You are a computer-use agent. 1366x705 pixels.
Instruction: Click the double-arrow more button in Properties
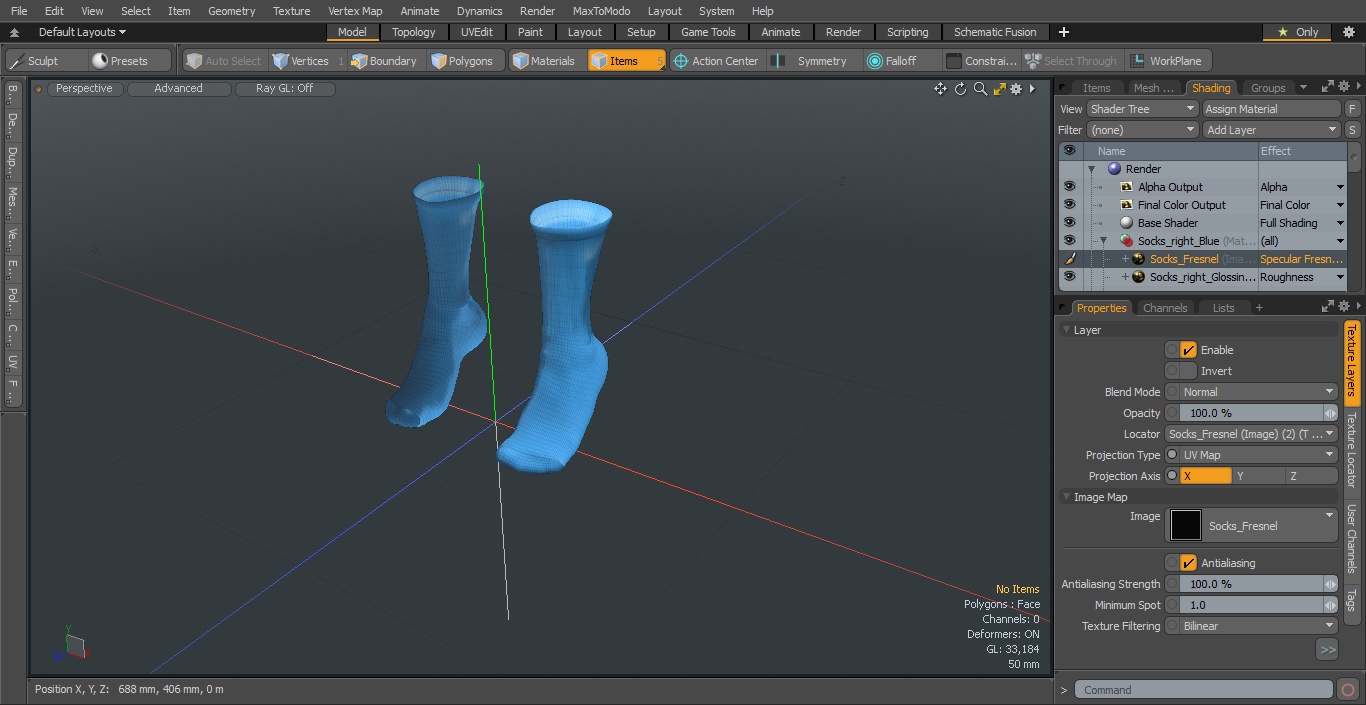coord(1327,650)
